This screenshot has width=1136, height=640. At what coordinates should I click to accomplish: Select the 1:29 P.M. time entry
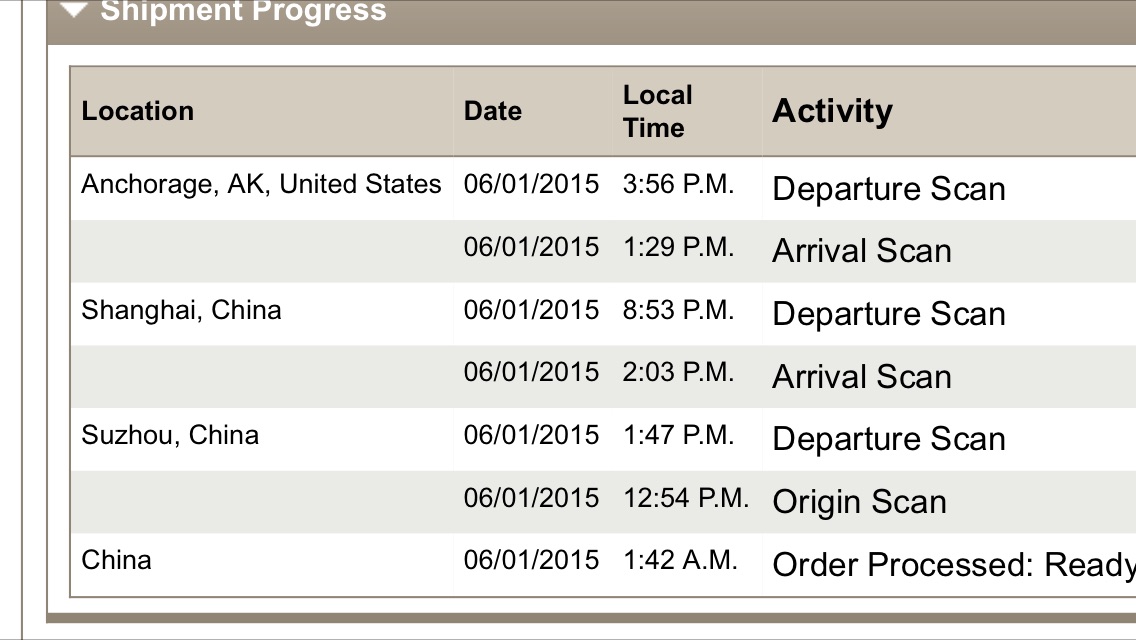678,247
